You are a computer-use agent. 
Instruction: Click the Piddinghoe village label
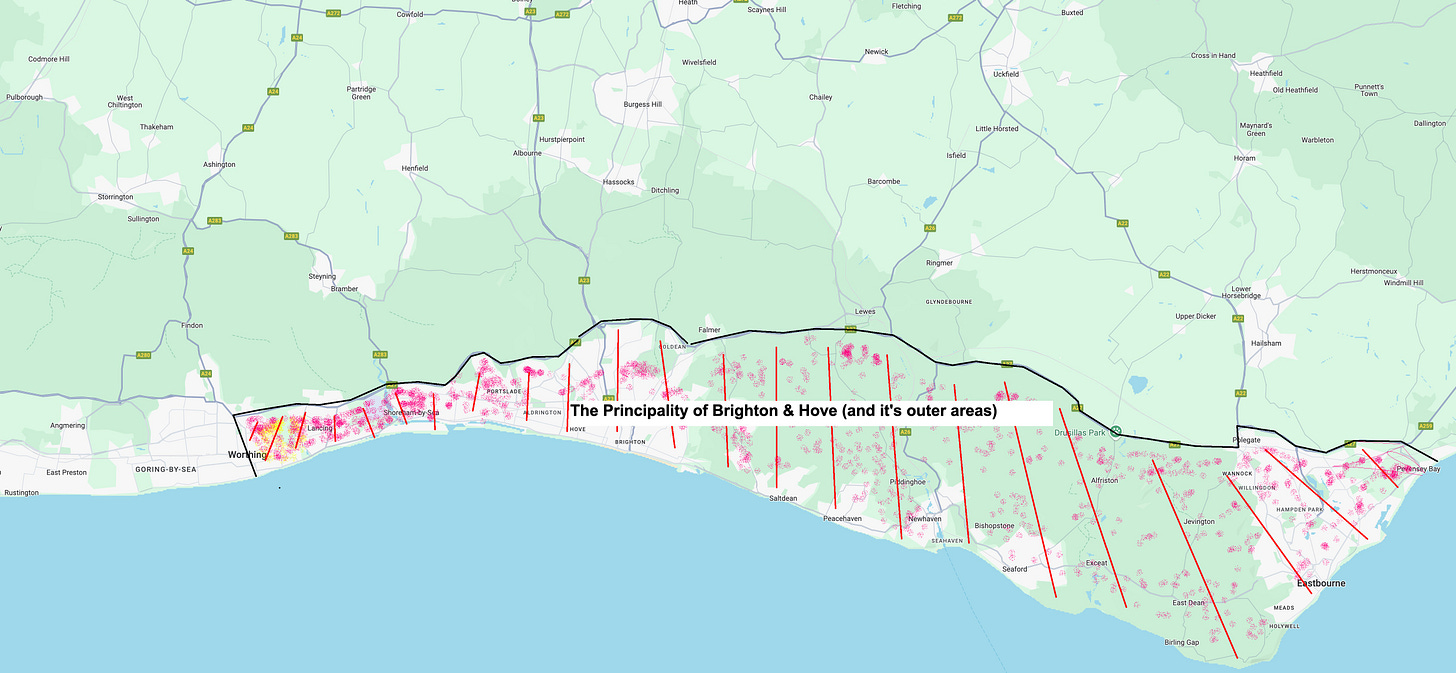point(908,482)
